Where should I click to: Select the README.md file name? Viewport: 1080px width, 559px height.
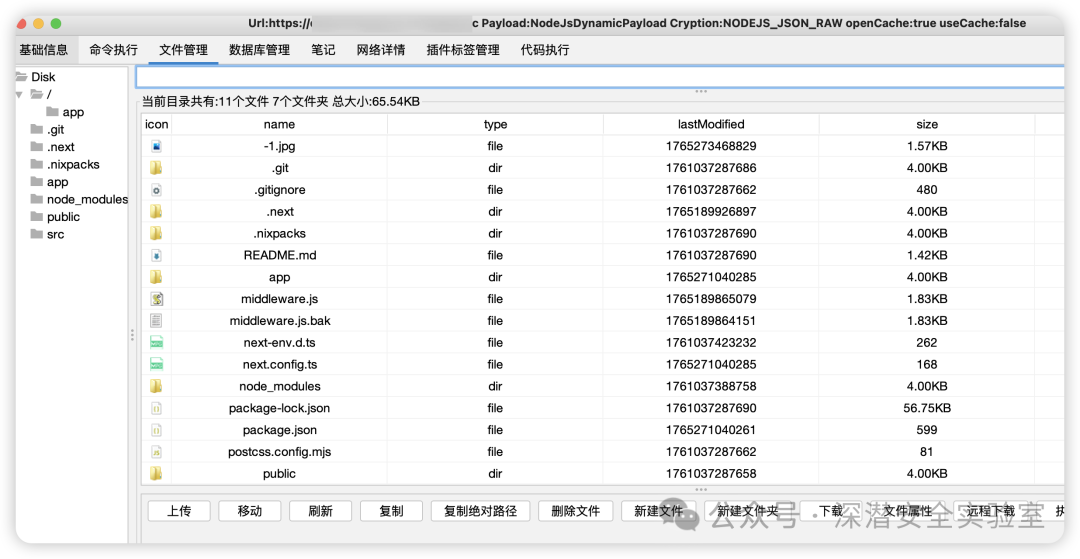point(280,255)
